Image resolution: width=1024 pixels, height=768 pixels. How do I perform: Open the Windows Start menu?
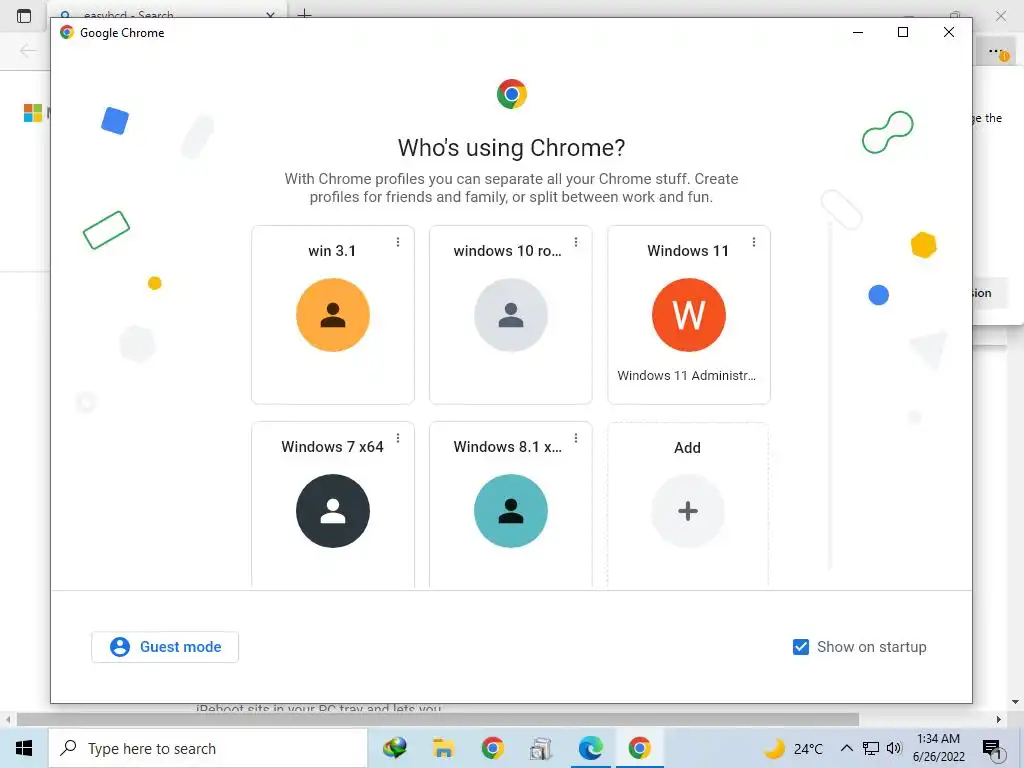point(24,748)
